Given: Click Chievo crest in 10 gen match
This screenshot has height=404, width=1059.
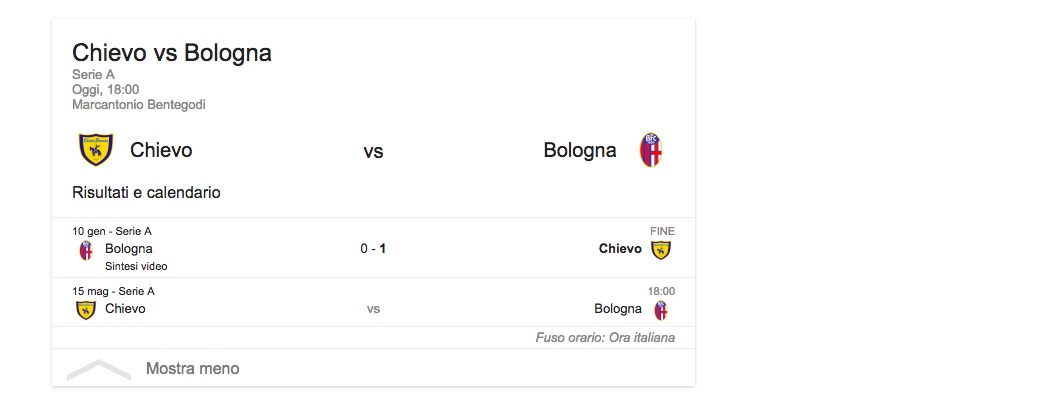Looking at the screenshot, I should [x=661, y=249].
